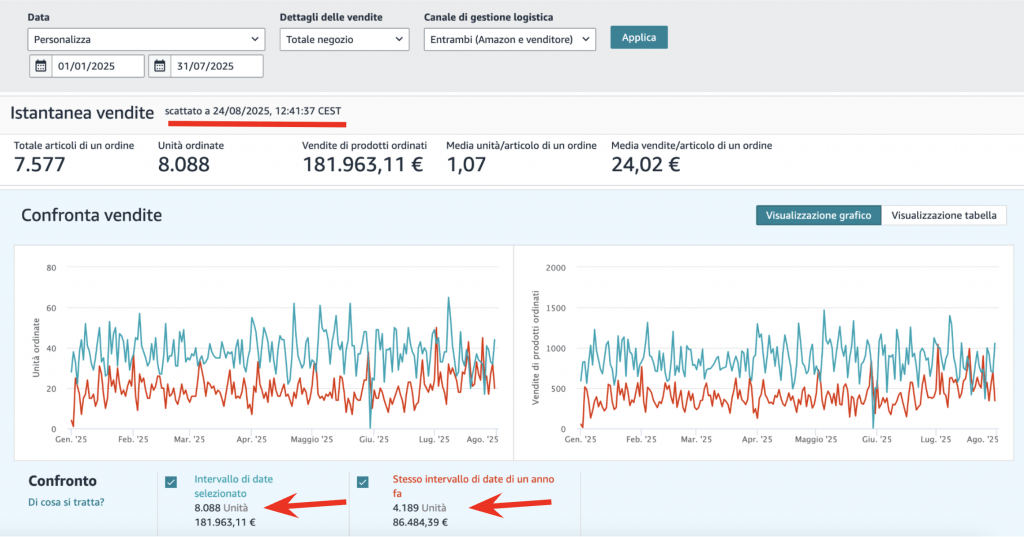Open the Entrambi logistics channel dropdown
Image resolution: width=1024 pixels, height=537 pixels.
(x=509, y=39)
